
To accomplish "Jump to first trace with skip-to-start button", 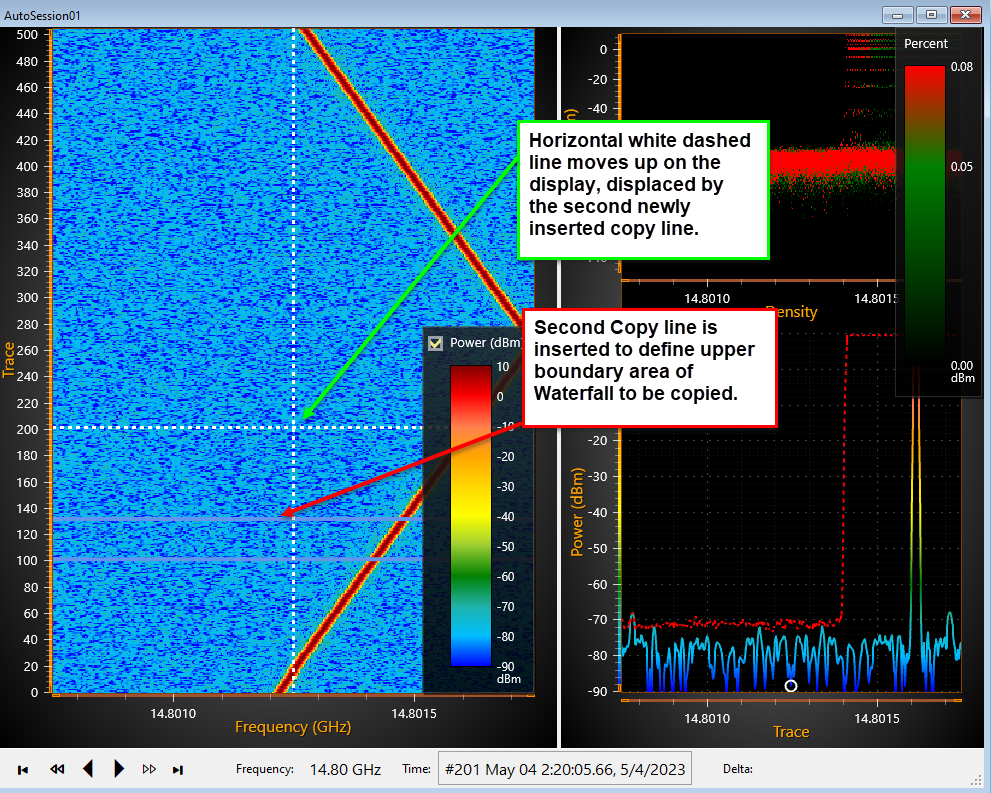I will point(23,769).
